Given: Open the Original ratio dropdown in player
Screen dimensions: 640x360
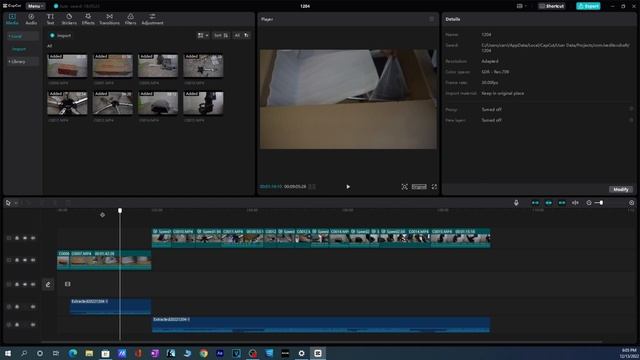Looking at the screenshot, I should point(419,187).
